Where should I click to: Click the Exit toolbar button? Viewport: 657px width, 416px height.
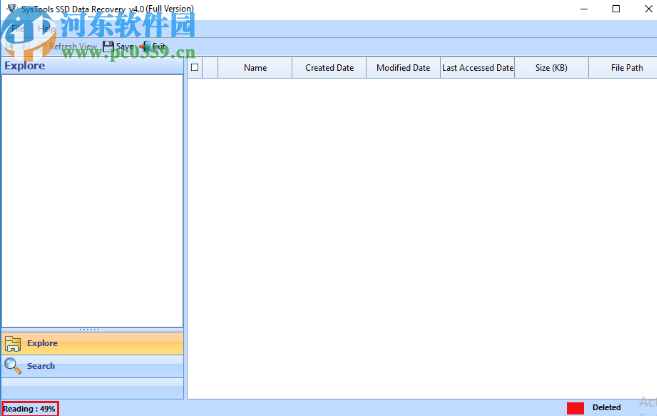click(x=154, y=46)
